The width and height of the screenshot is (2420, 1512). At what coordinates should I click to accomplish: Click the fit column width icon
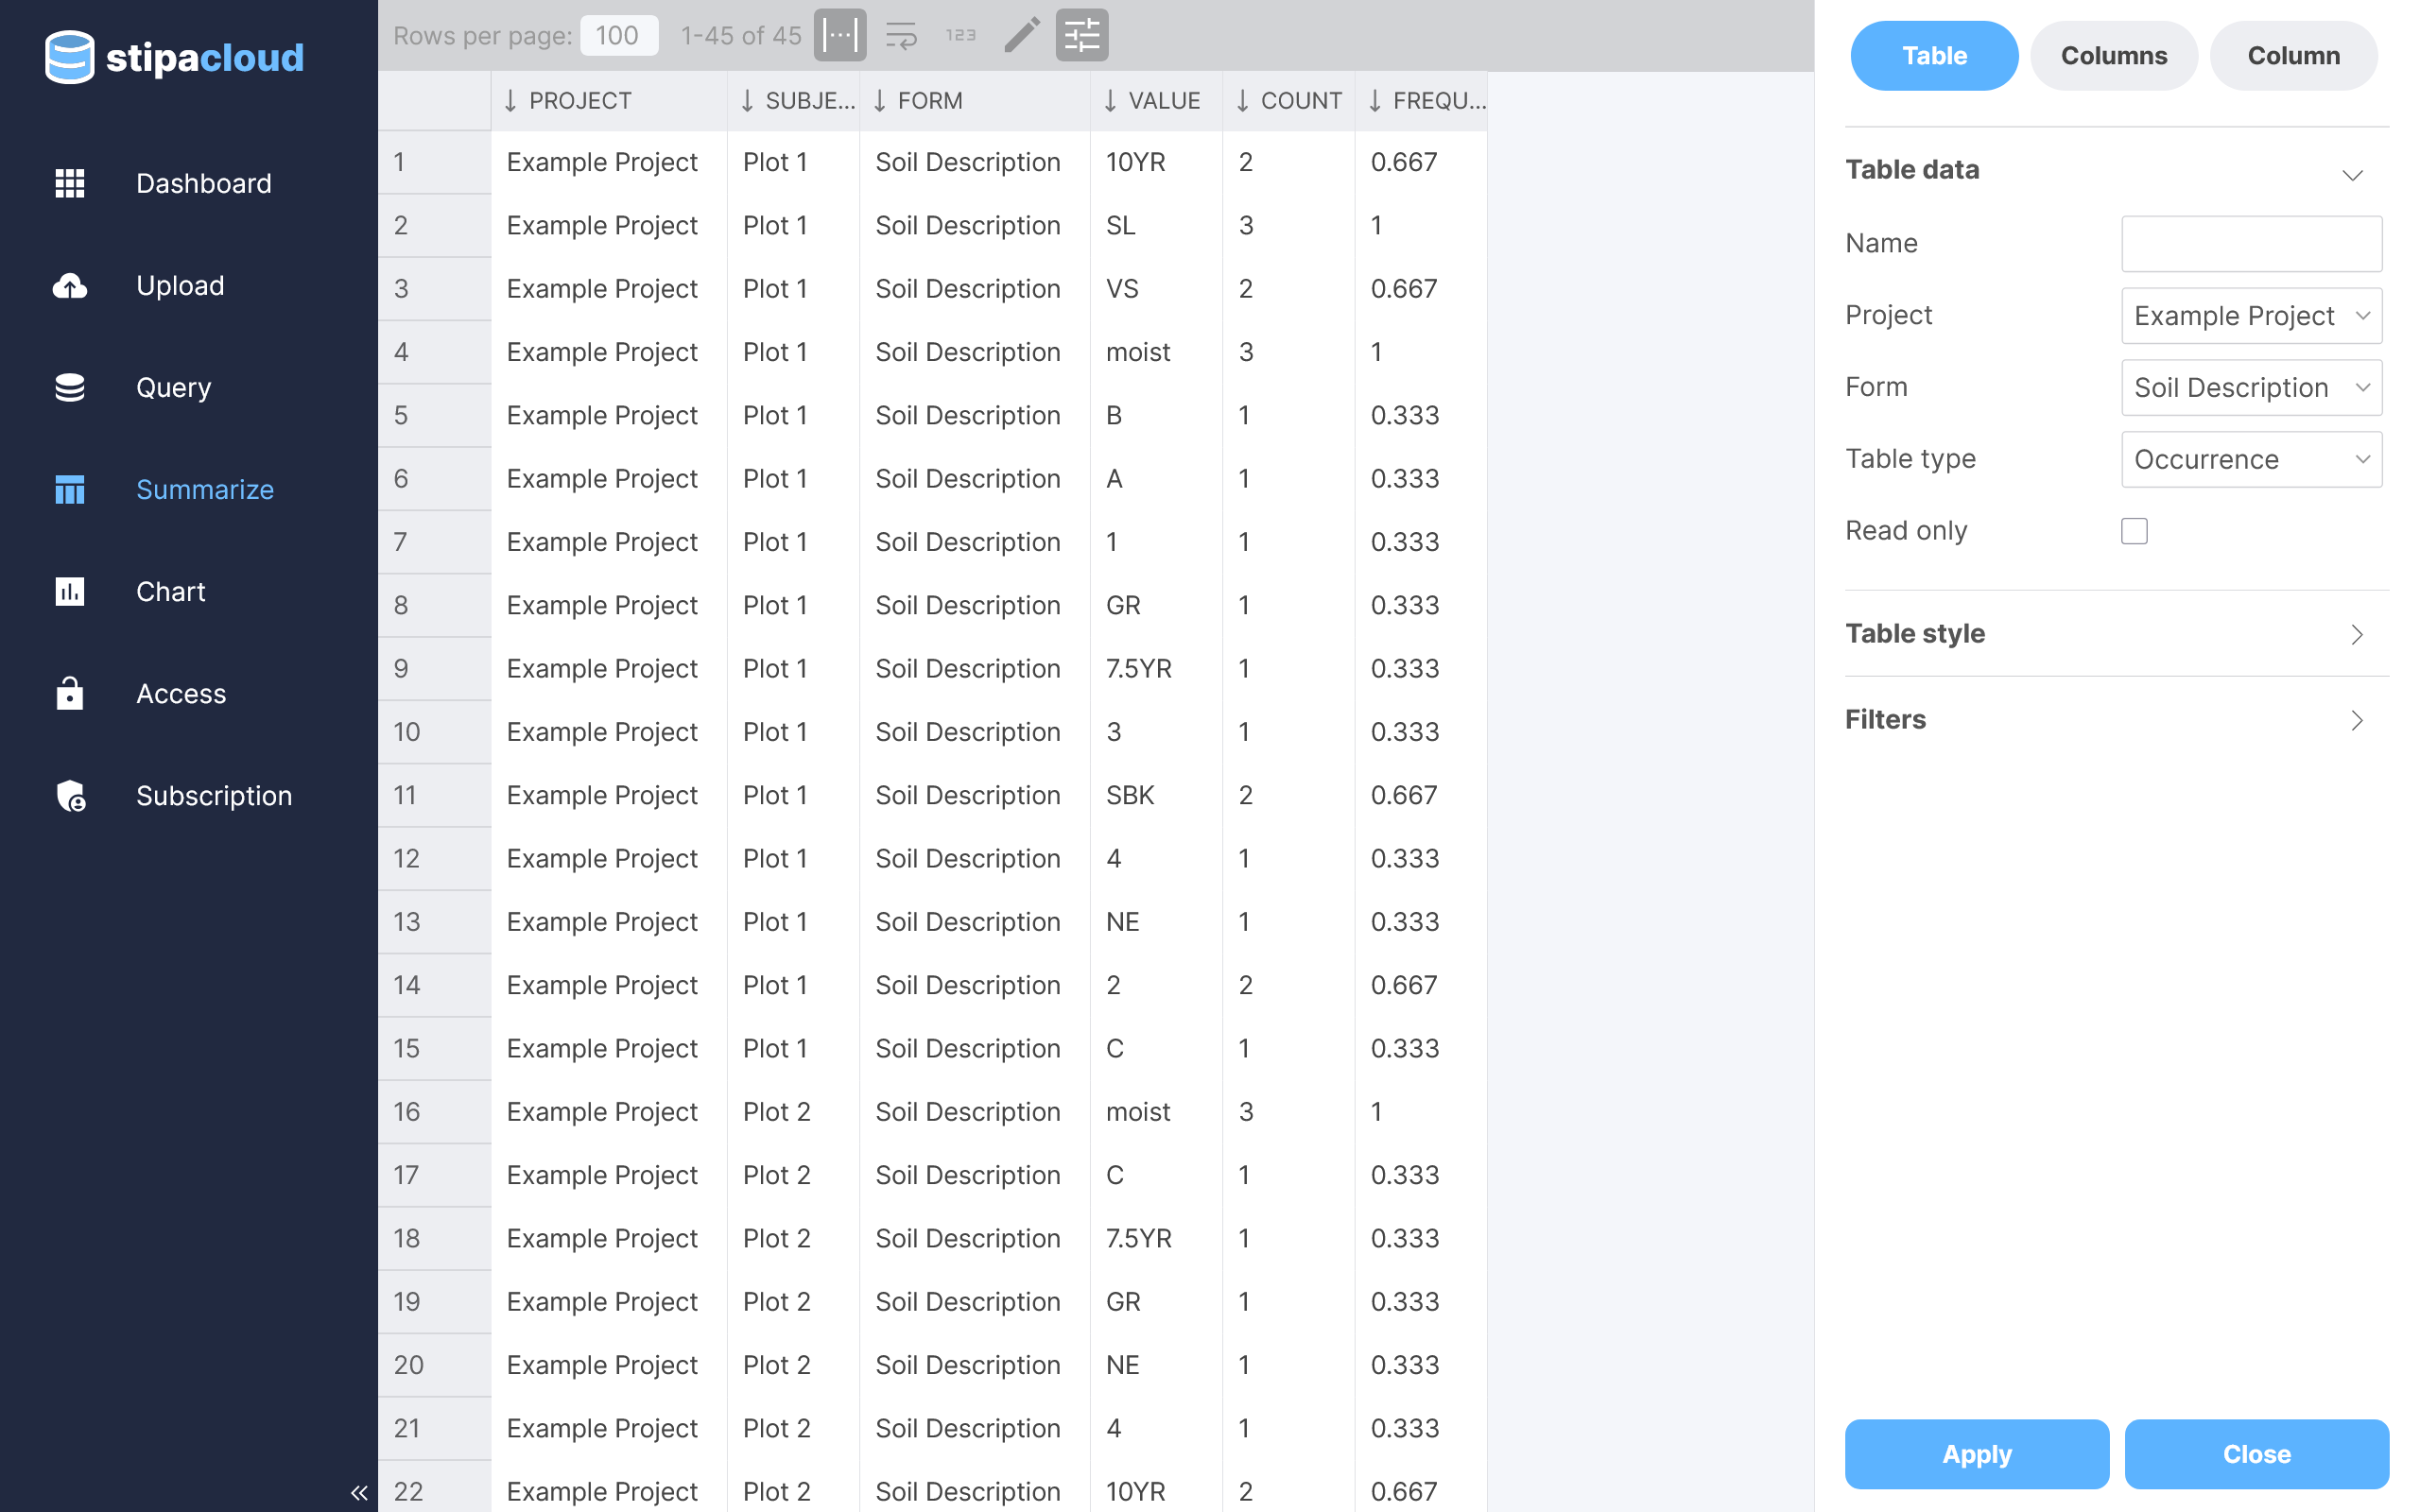[839, 36]
